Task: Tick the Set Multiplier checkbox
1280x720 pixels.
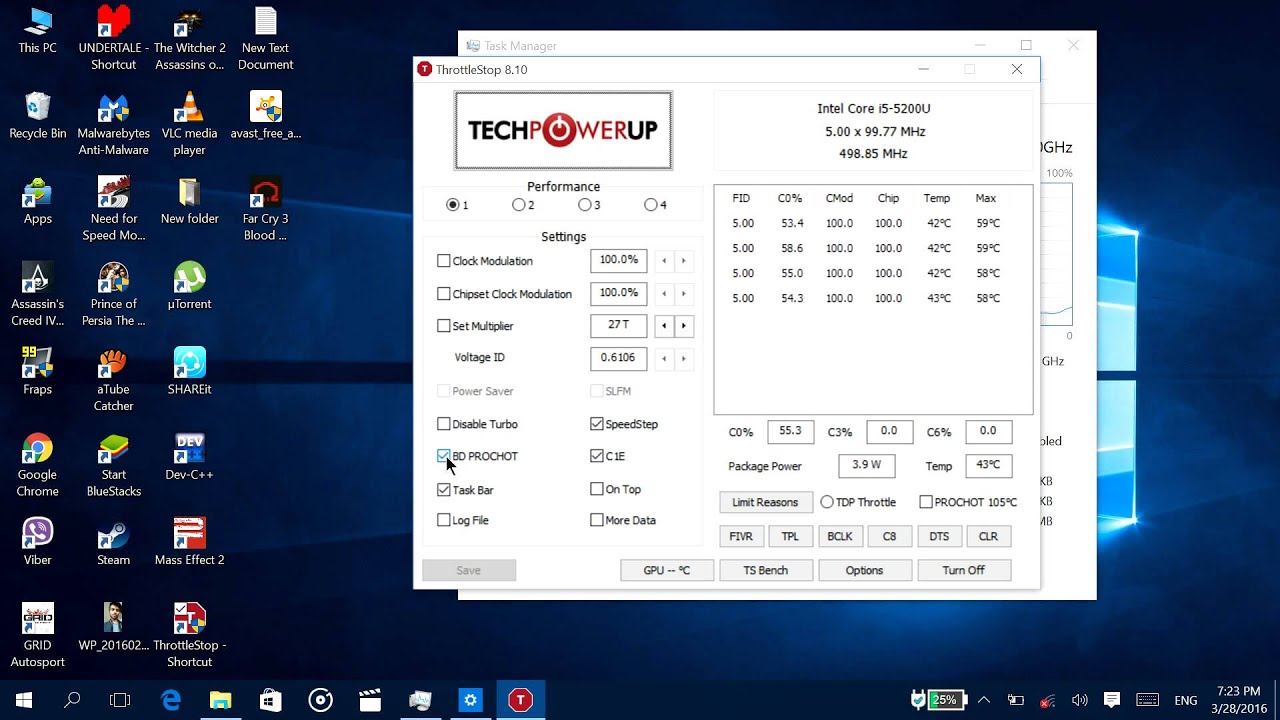Action: (444, 326)
